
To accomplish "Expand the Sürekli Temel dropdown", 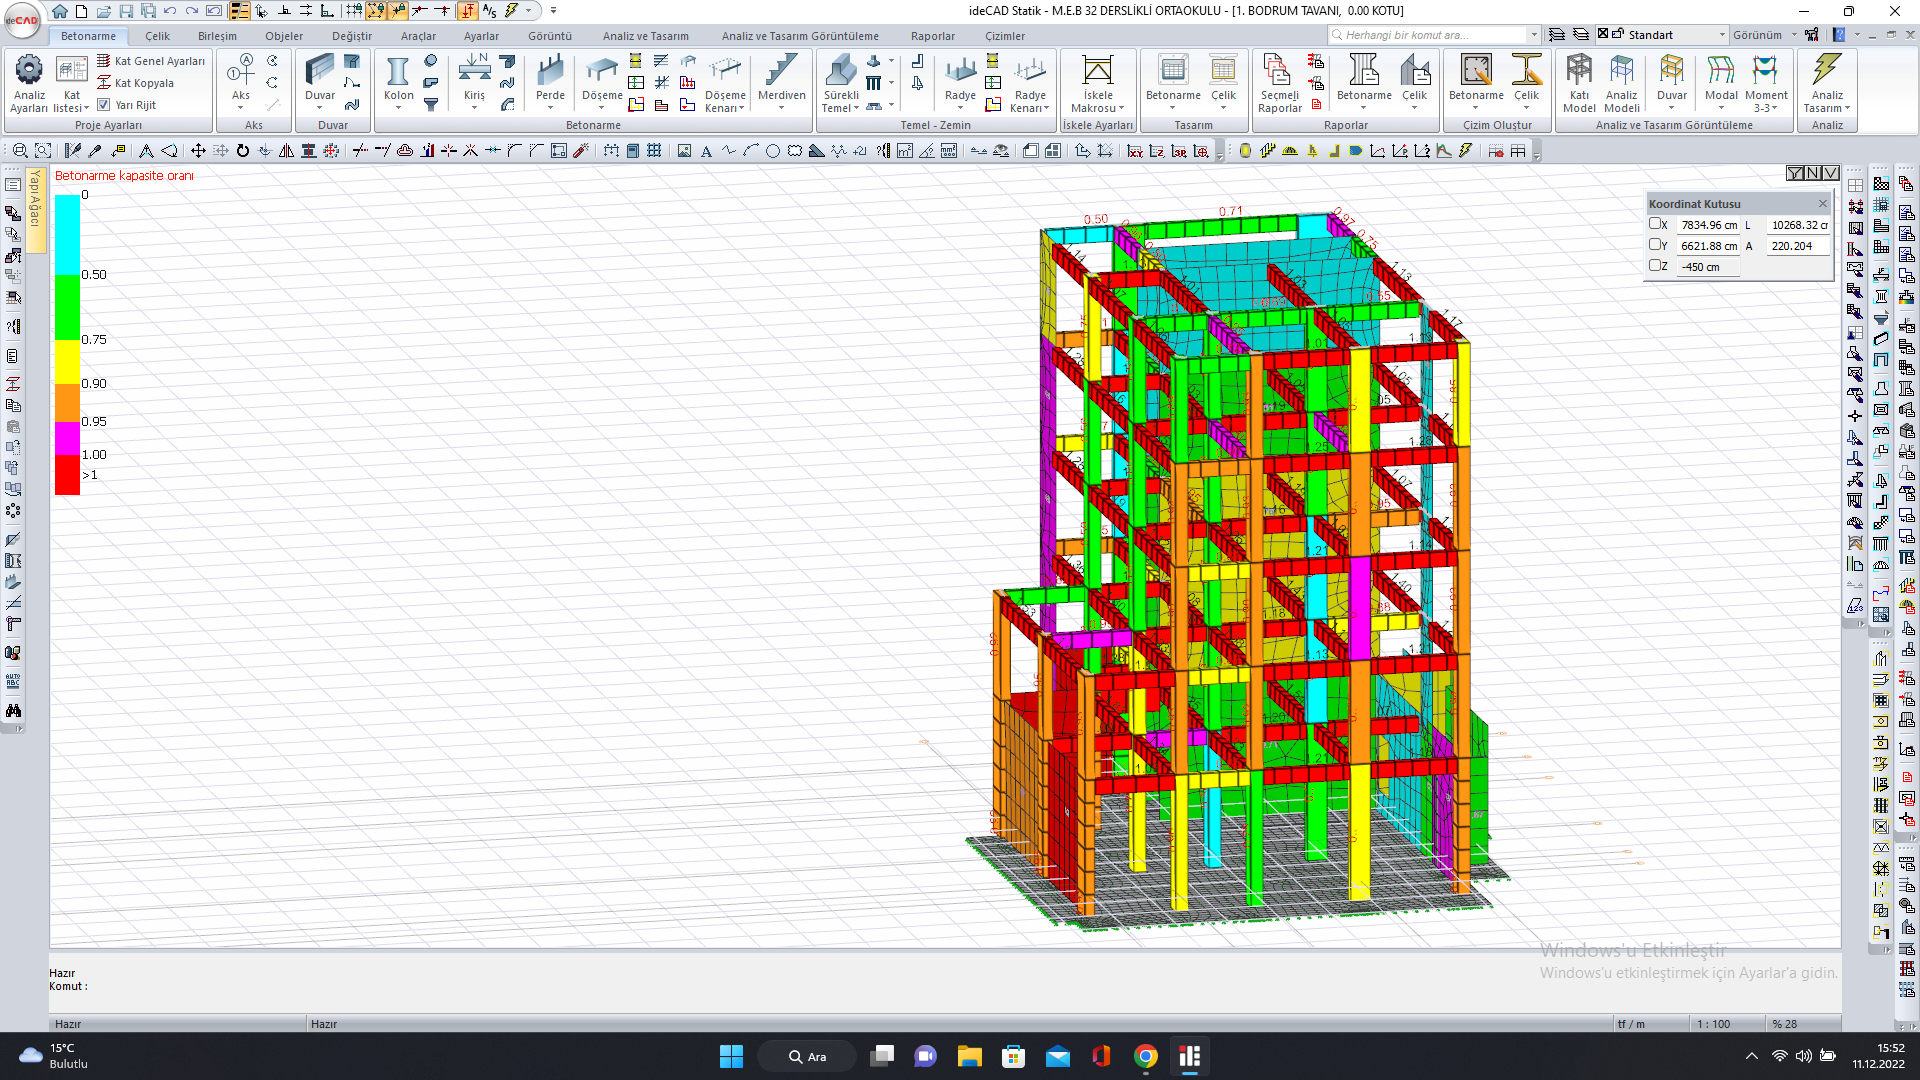I will (x=856, y=108).
